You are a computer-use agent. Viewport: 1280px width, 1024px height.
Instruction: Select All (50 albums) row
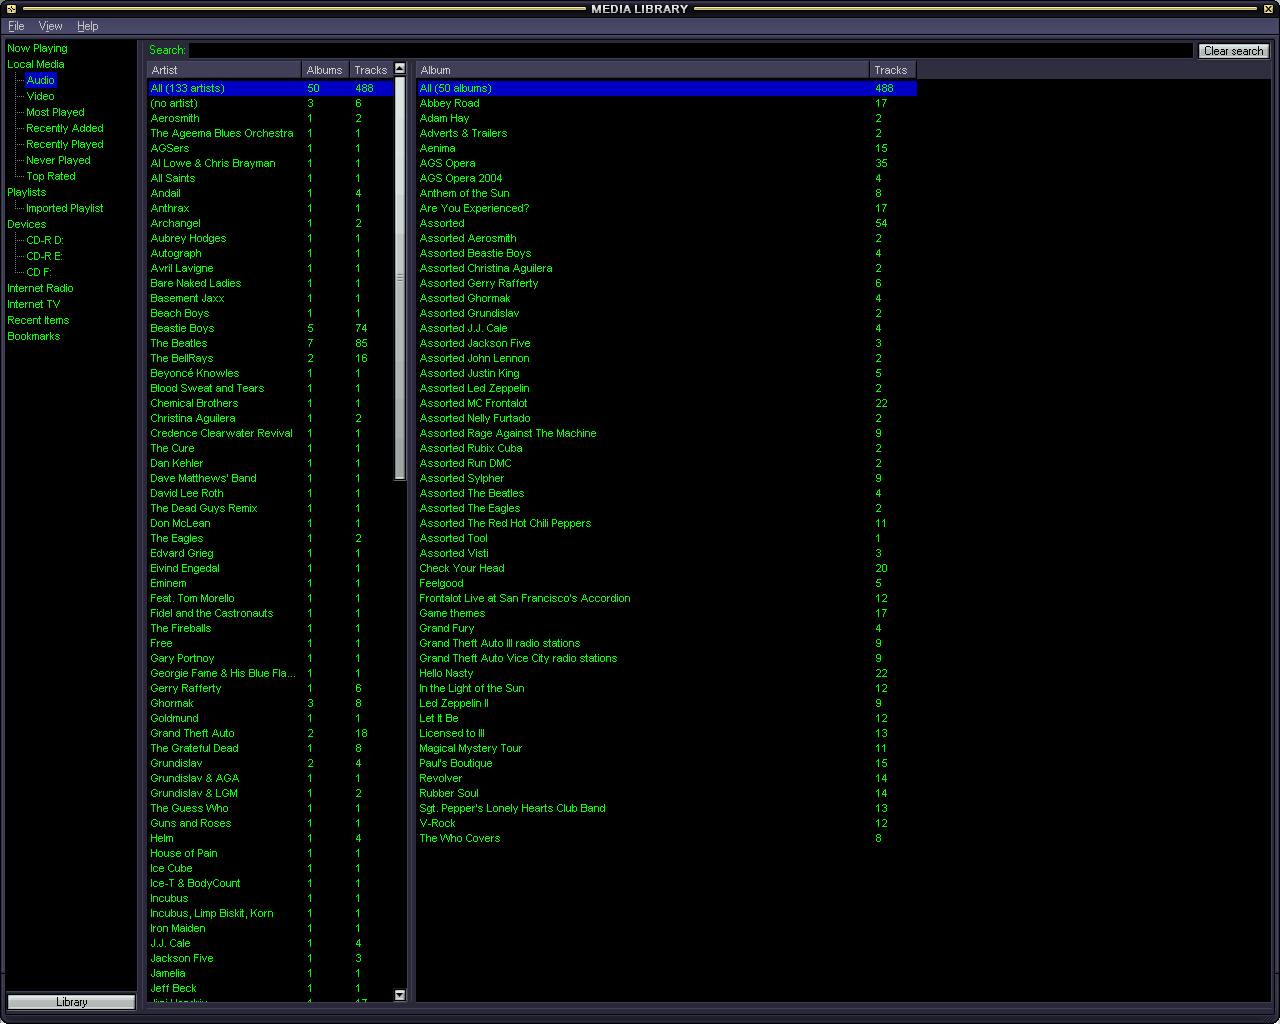click(x=667, y=88)
